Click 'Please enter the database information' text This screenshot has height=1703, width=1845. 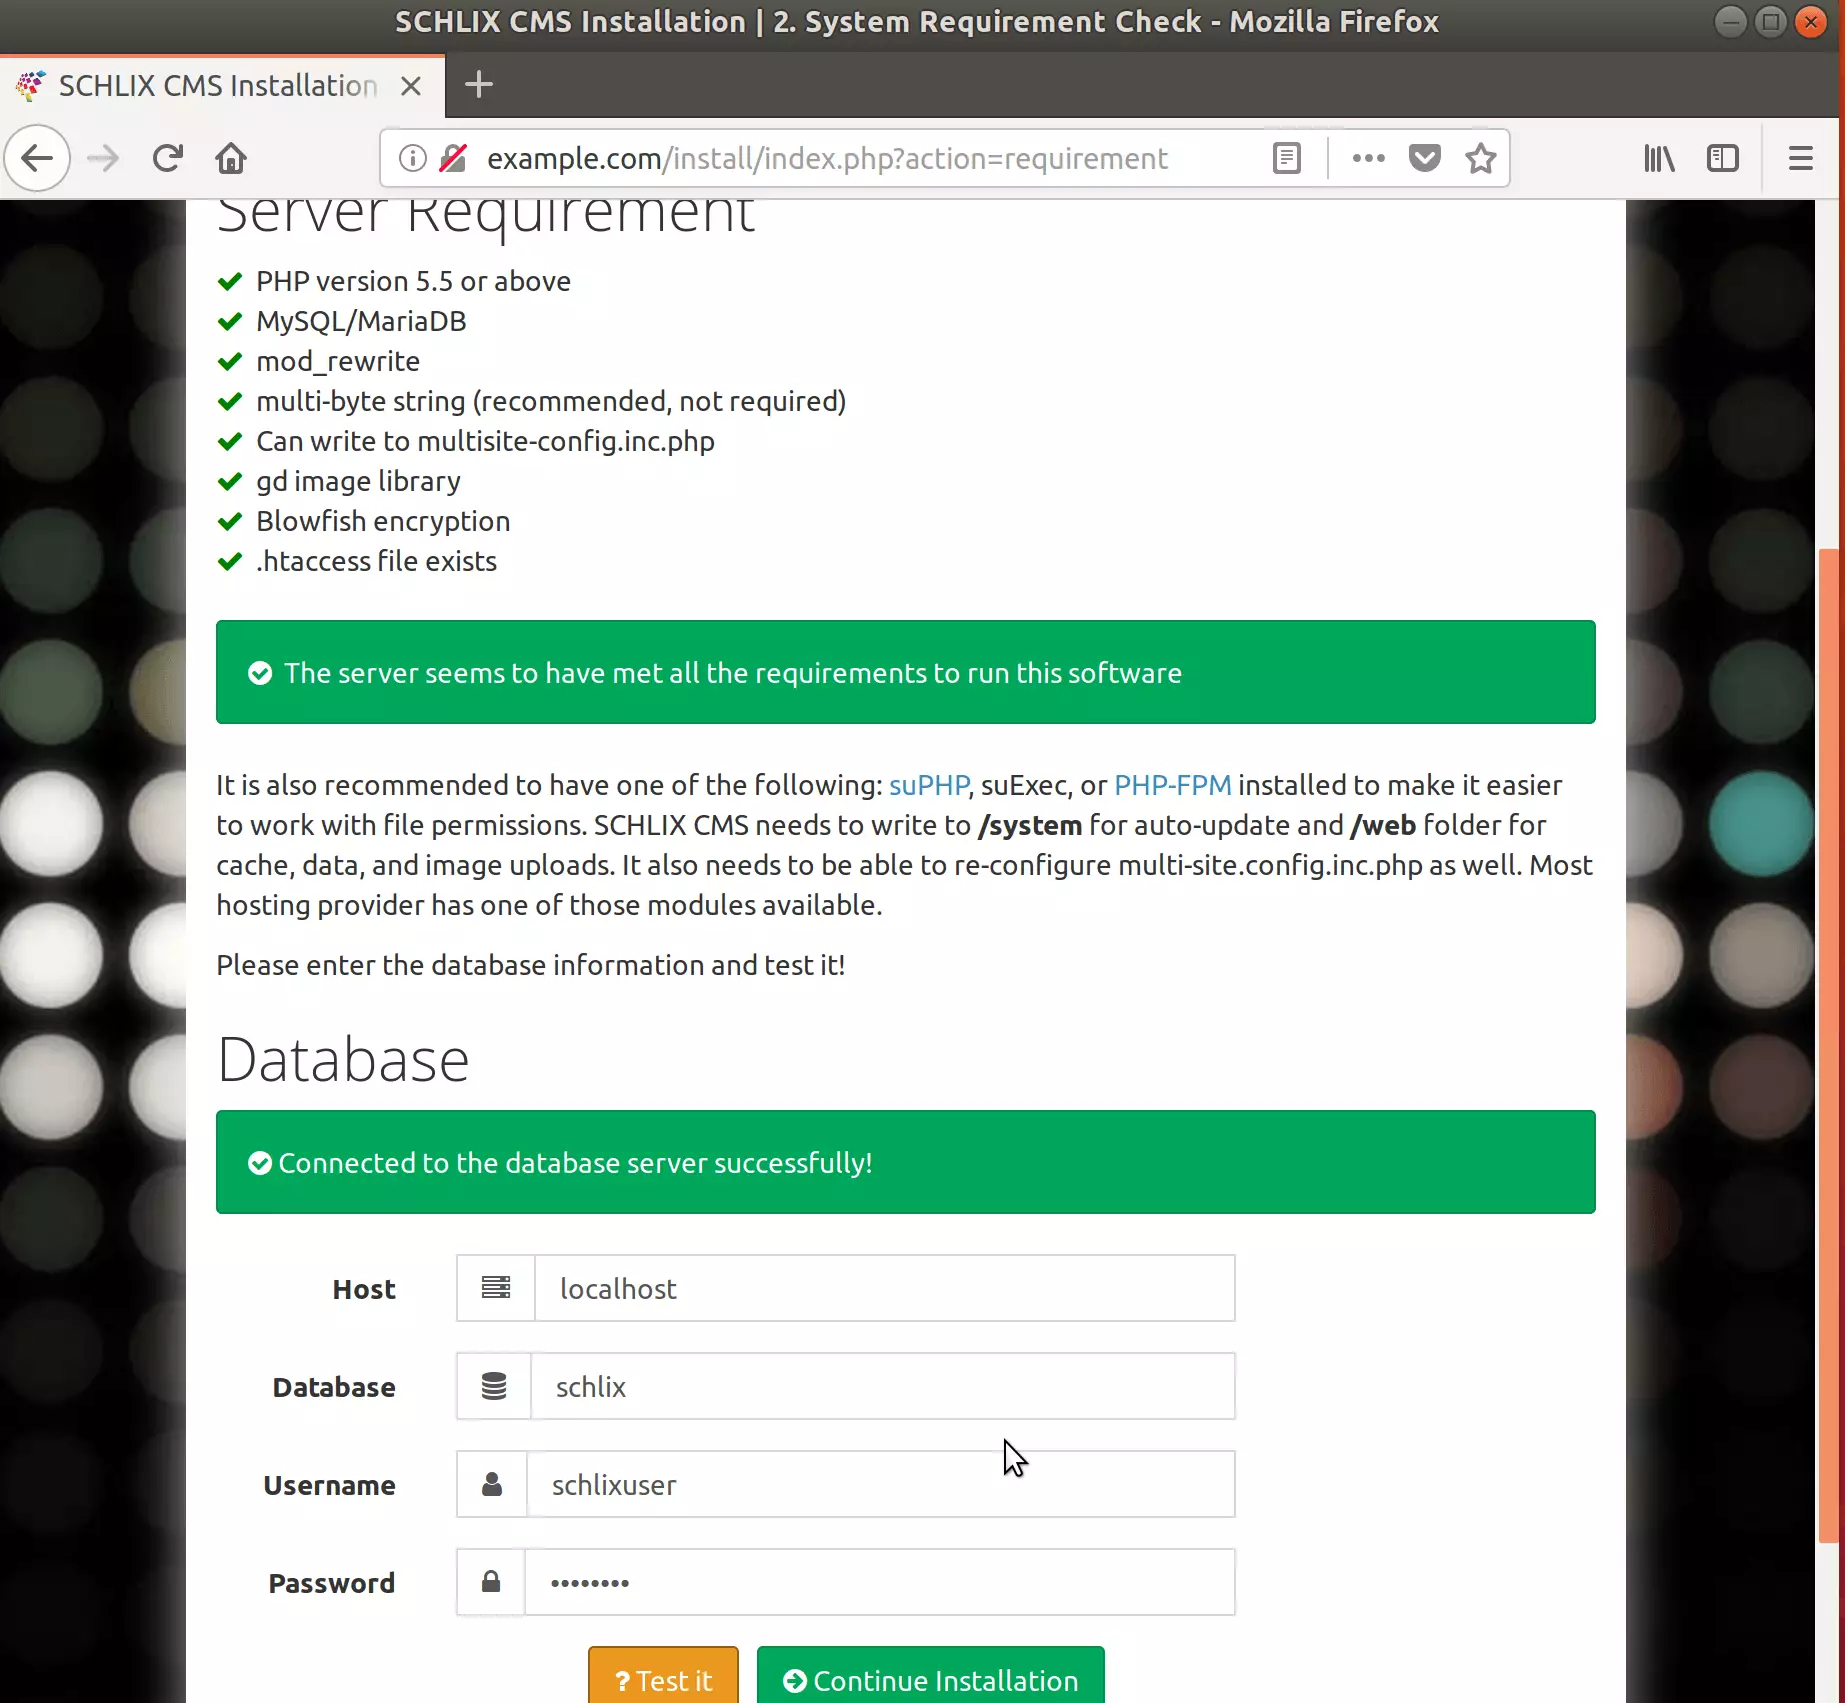pos(531,965)
